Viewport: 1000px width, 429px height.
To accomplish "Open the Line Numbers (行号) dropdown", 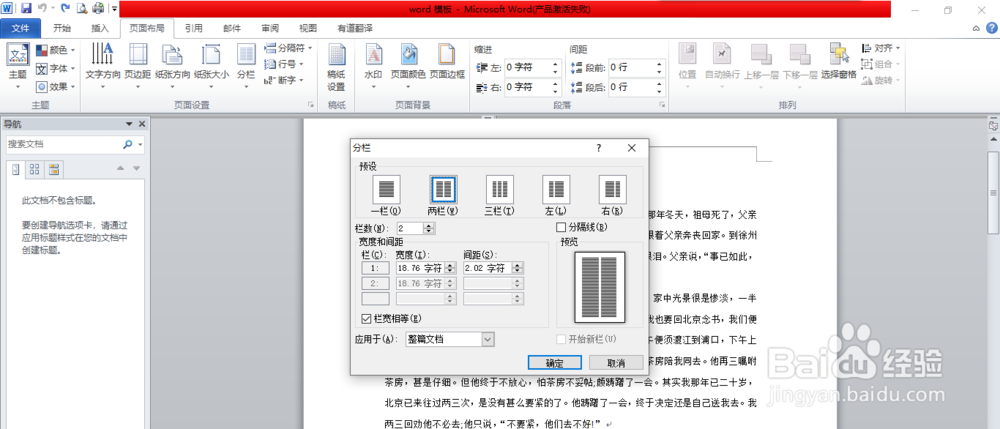I will (x=284, y=64).
